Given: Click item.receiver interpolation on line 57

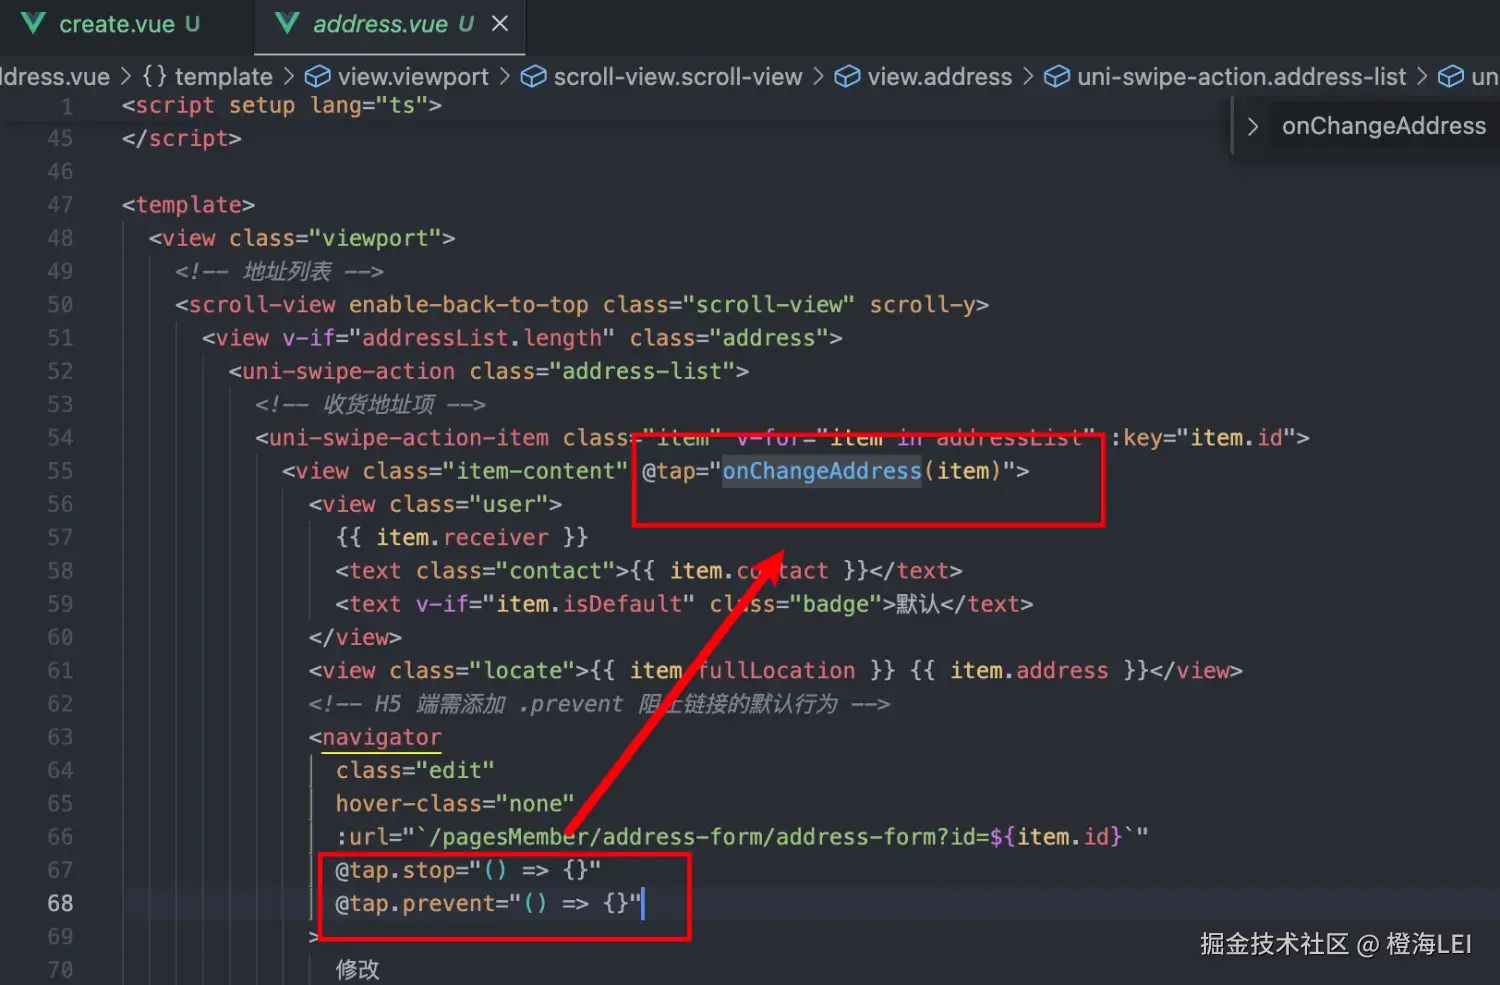Looking at the screenshot, I should (x=462, y=538).
